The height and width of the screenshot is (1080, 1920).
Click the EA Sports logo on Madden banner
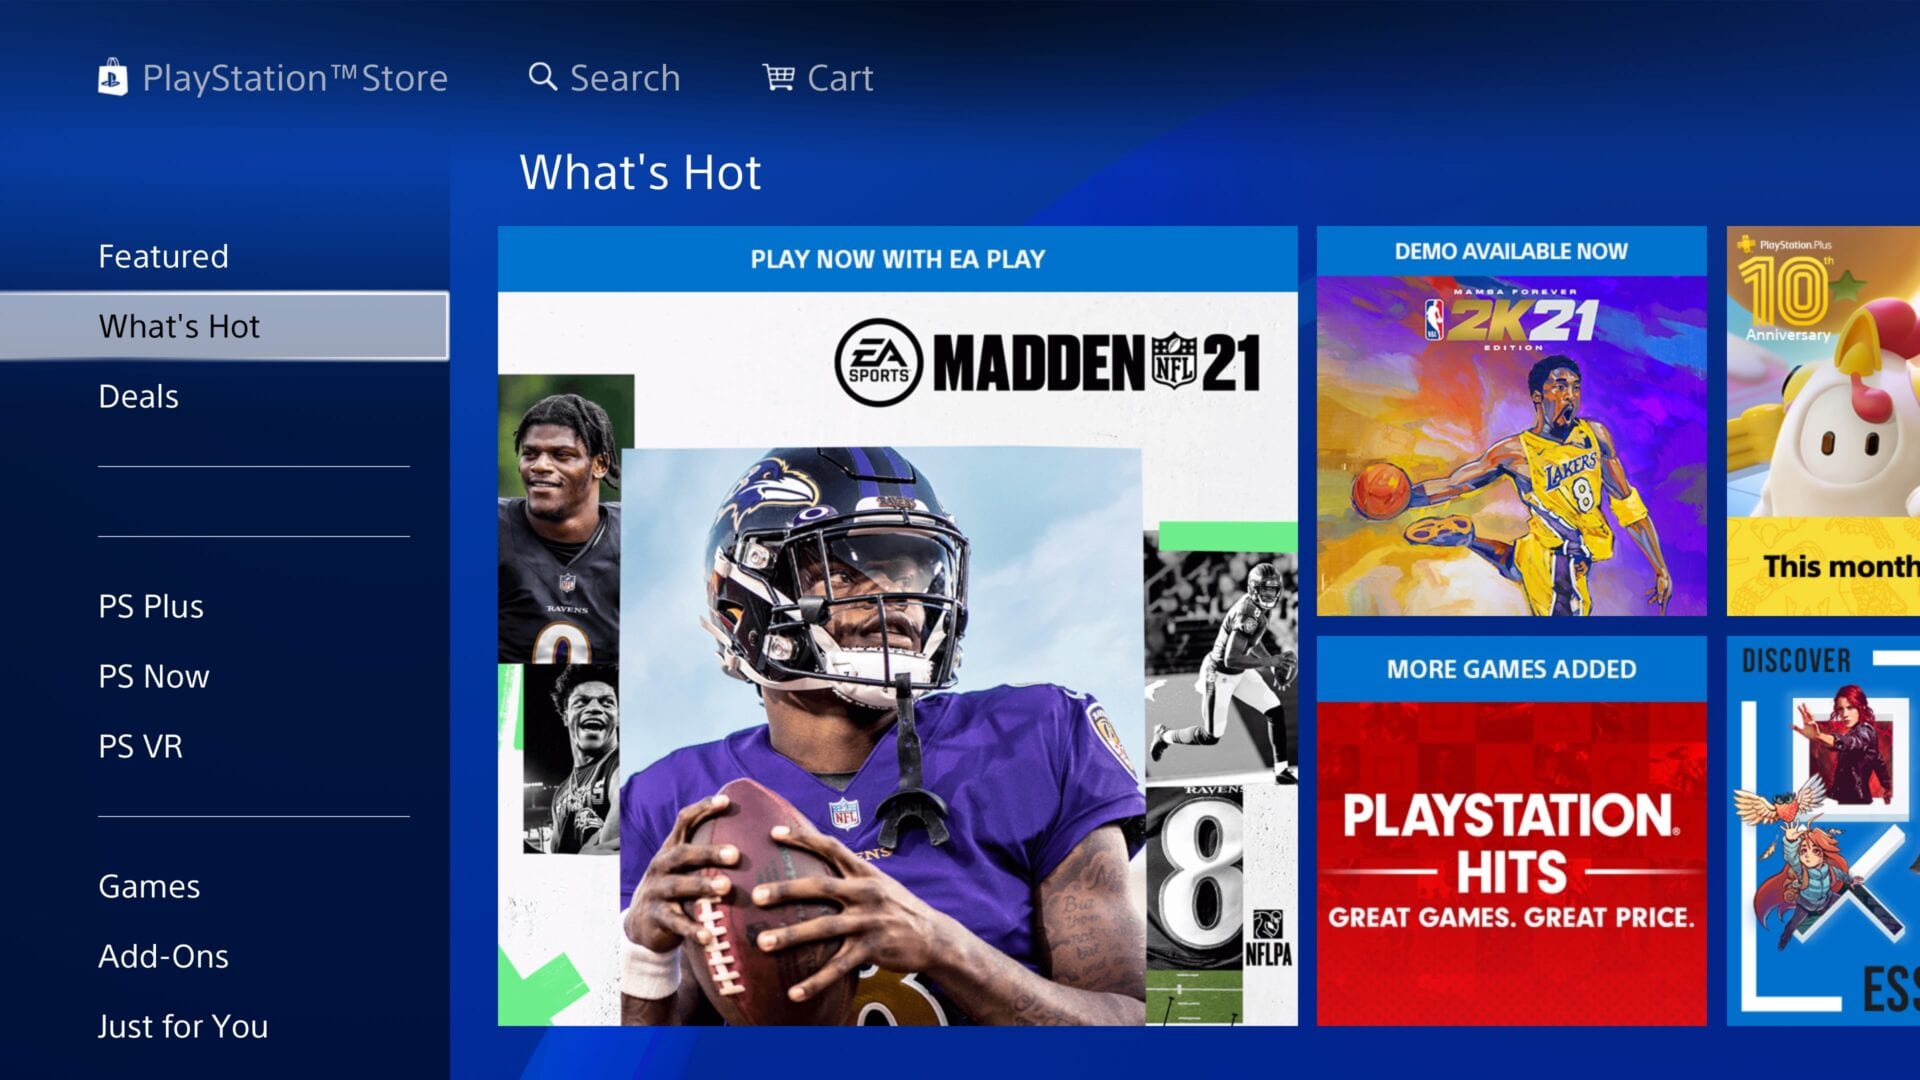878,362
